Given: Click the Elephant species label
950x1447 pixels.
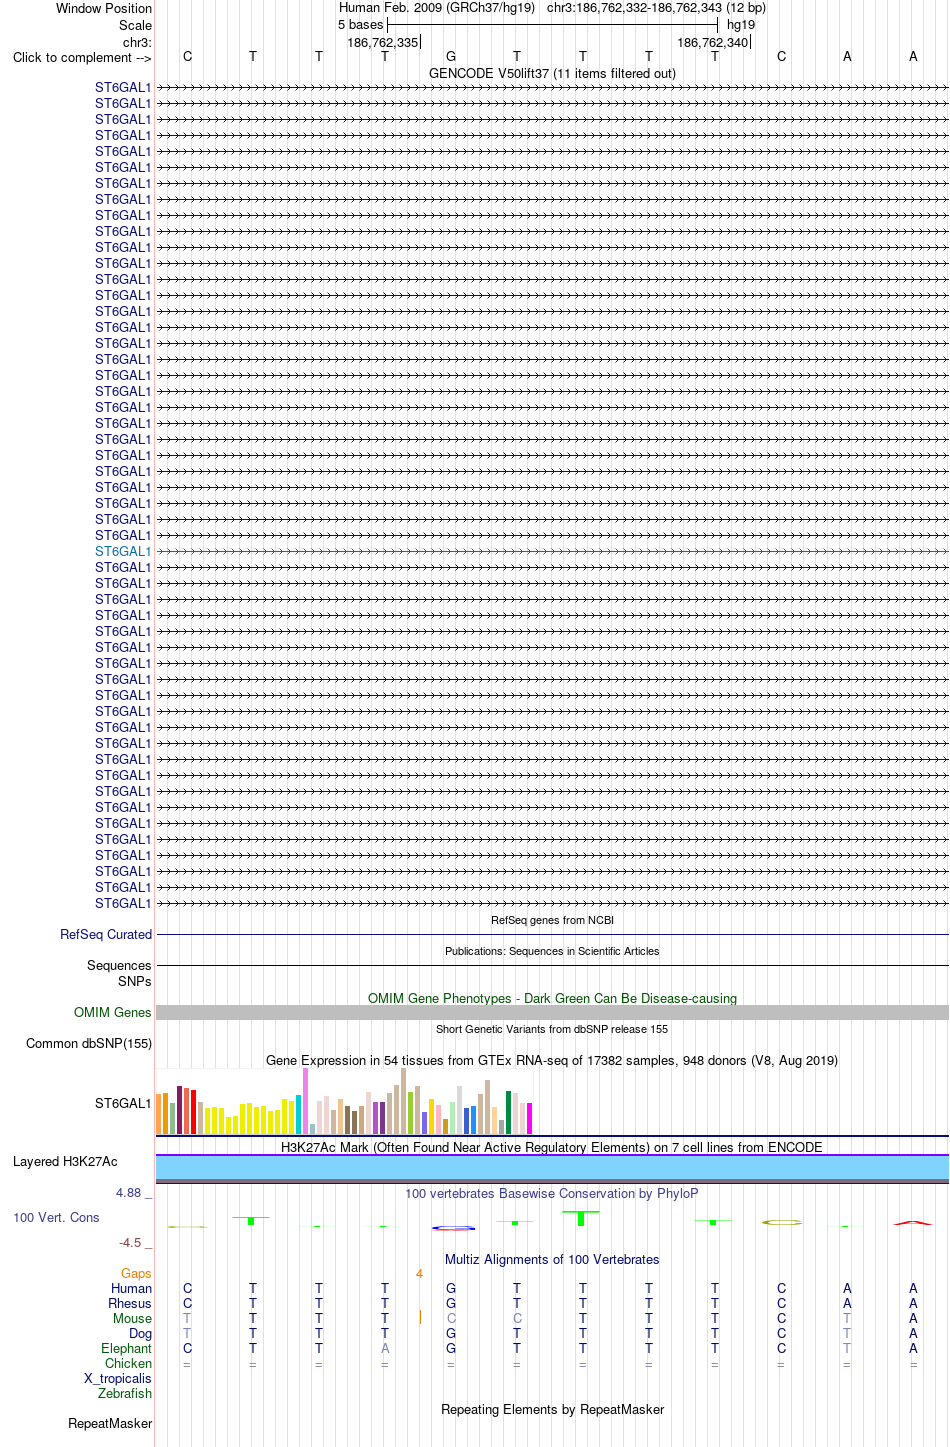Looking at the screenshot, I should [x=126, y=1348].
